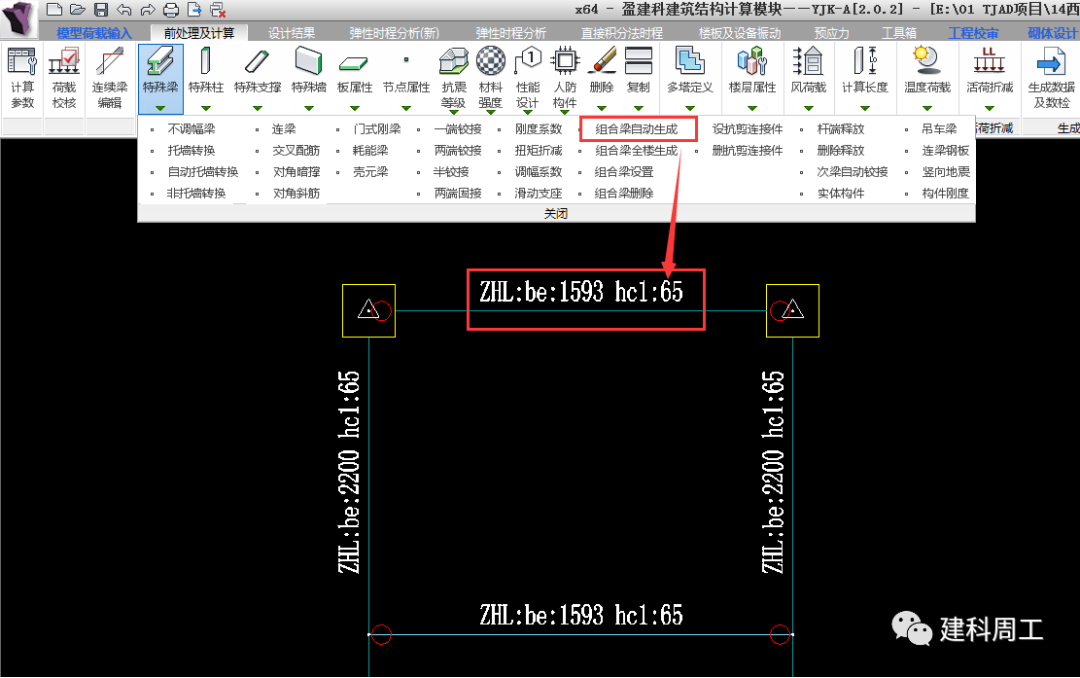Switch to 楼板及设备振动 tab
Image resolution: width=1080 pixels, height=678 pixels.
coord(740,33)
